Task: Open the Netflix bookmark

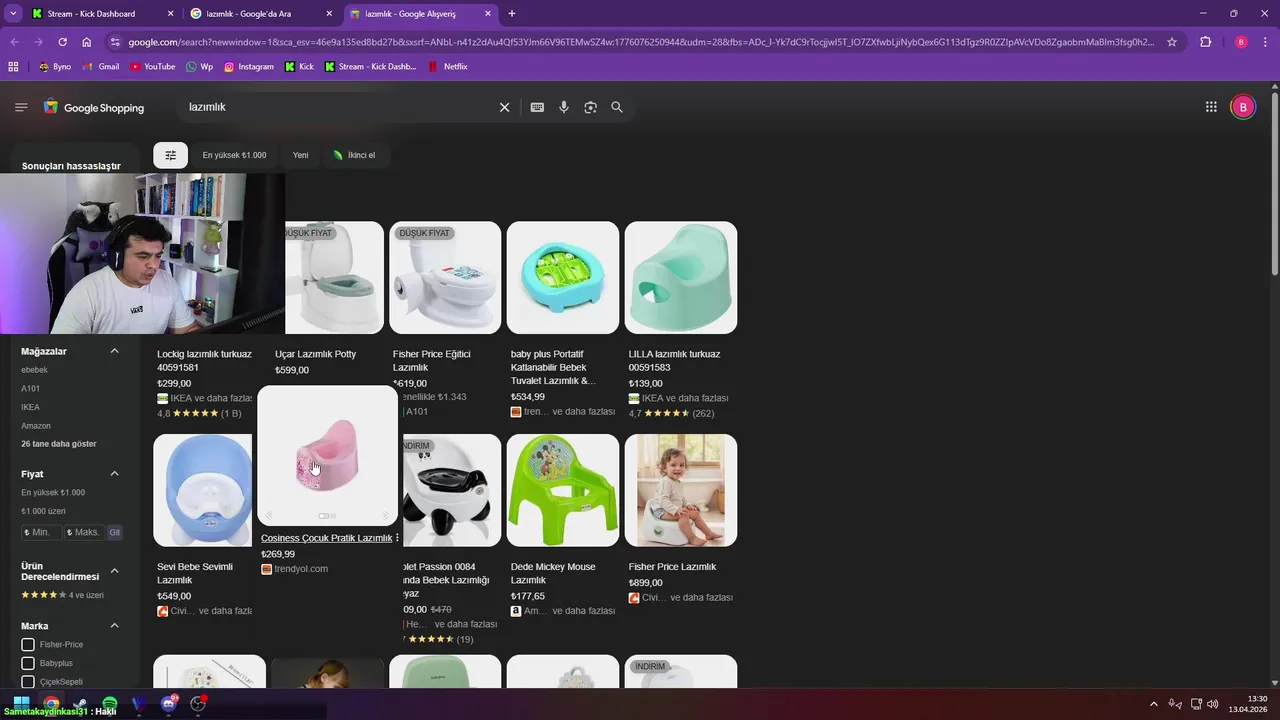Action: (448, 67)
